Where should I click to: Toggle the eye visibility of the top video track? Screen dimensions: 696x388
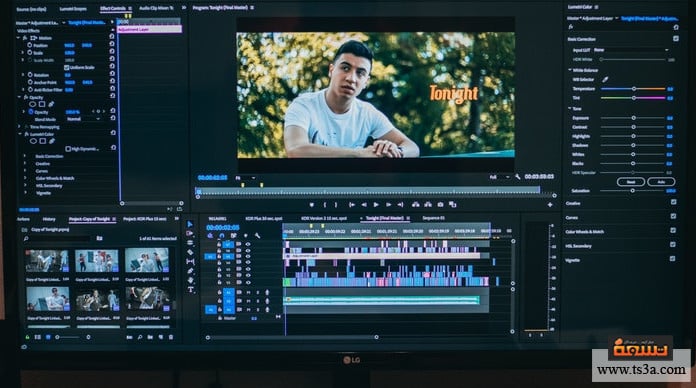point(248,244)
